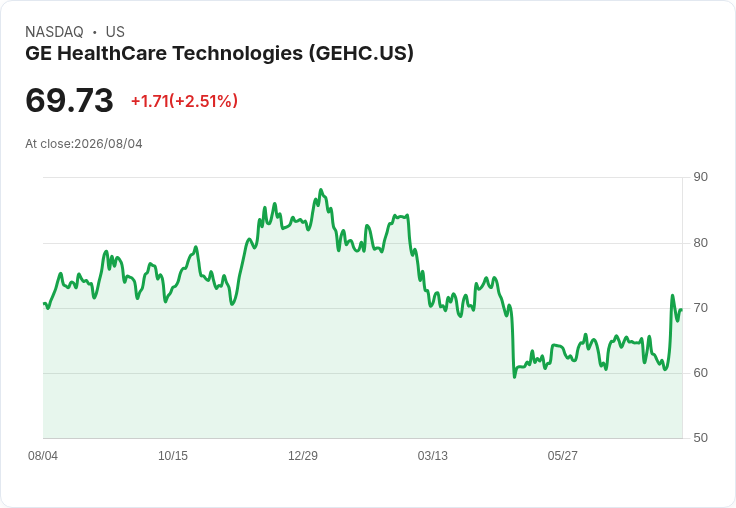Click the GE HealthCare Technologies (GEHC.US) title
Viewport: 736px width, 508px height.
[219, 53]
